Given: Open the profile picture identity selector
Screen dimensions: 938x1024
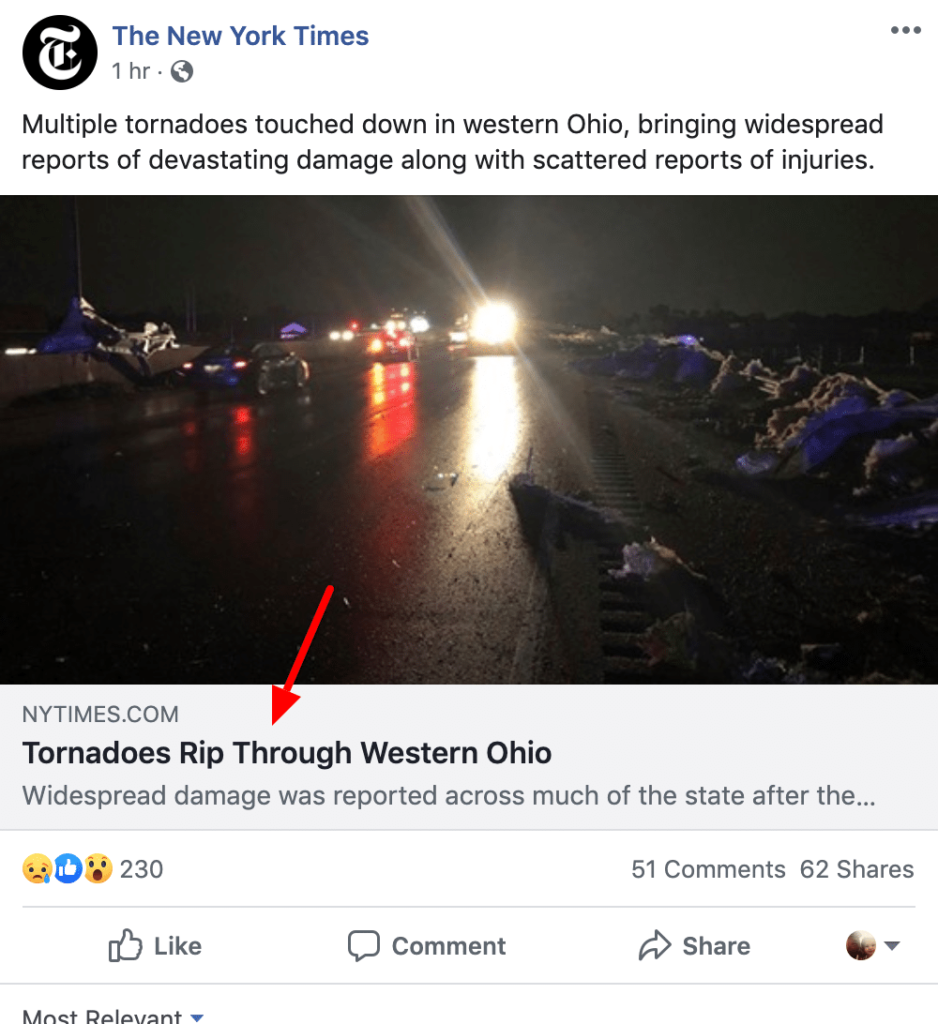Looking at the screenshot, I should 873,946.
